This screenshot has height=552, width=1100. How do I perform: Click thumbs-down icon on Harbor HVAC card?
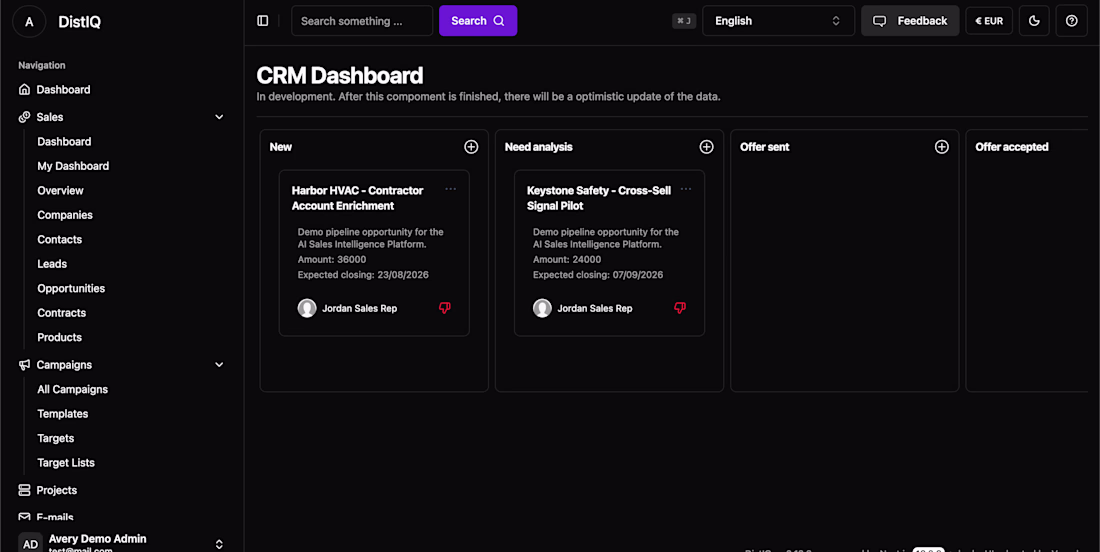[445, 308]
